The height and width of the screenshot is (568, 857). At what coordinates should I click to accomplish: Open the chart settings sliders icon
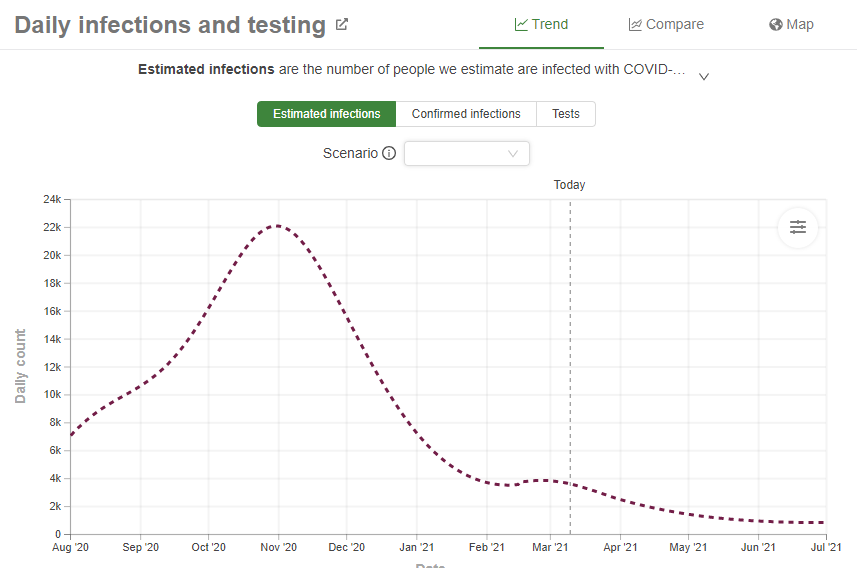point(798,227)
